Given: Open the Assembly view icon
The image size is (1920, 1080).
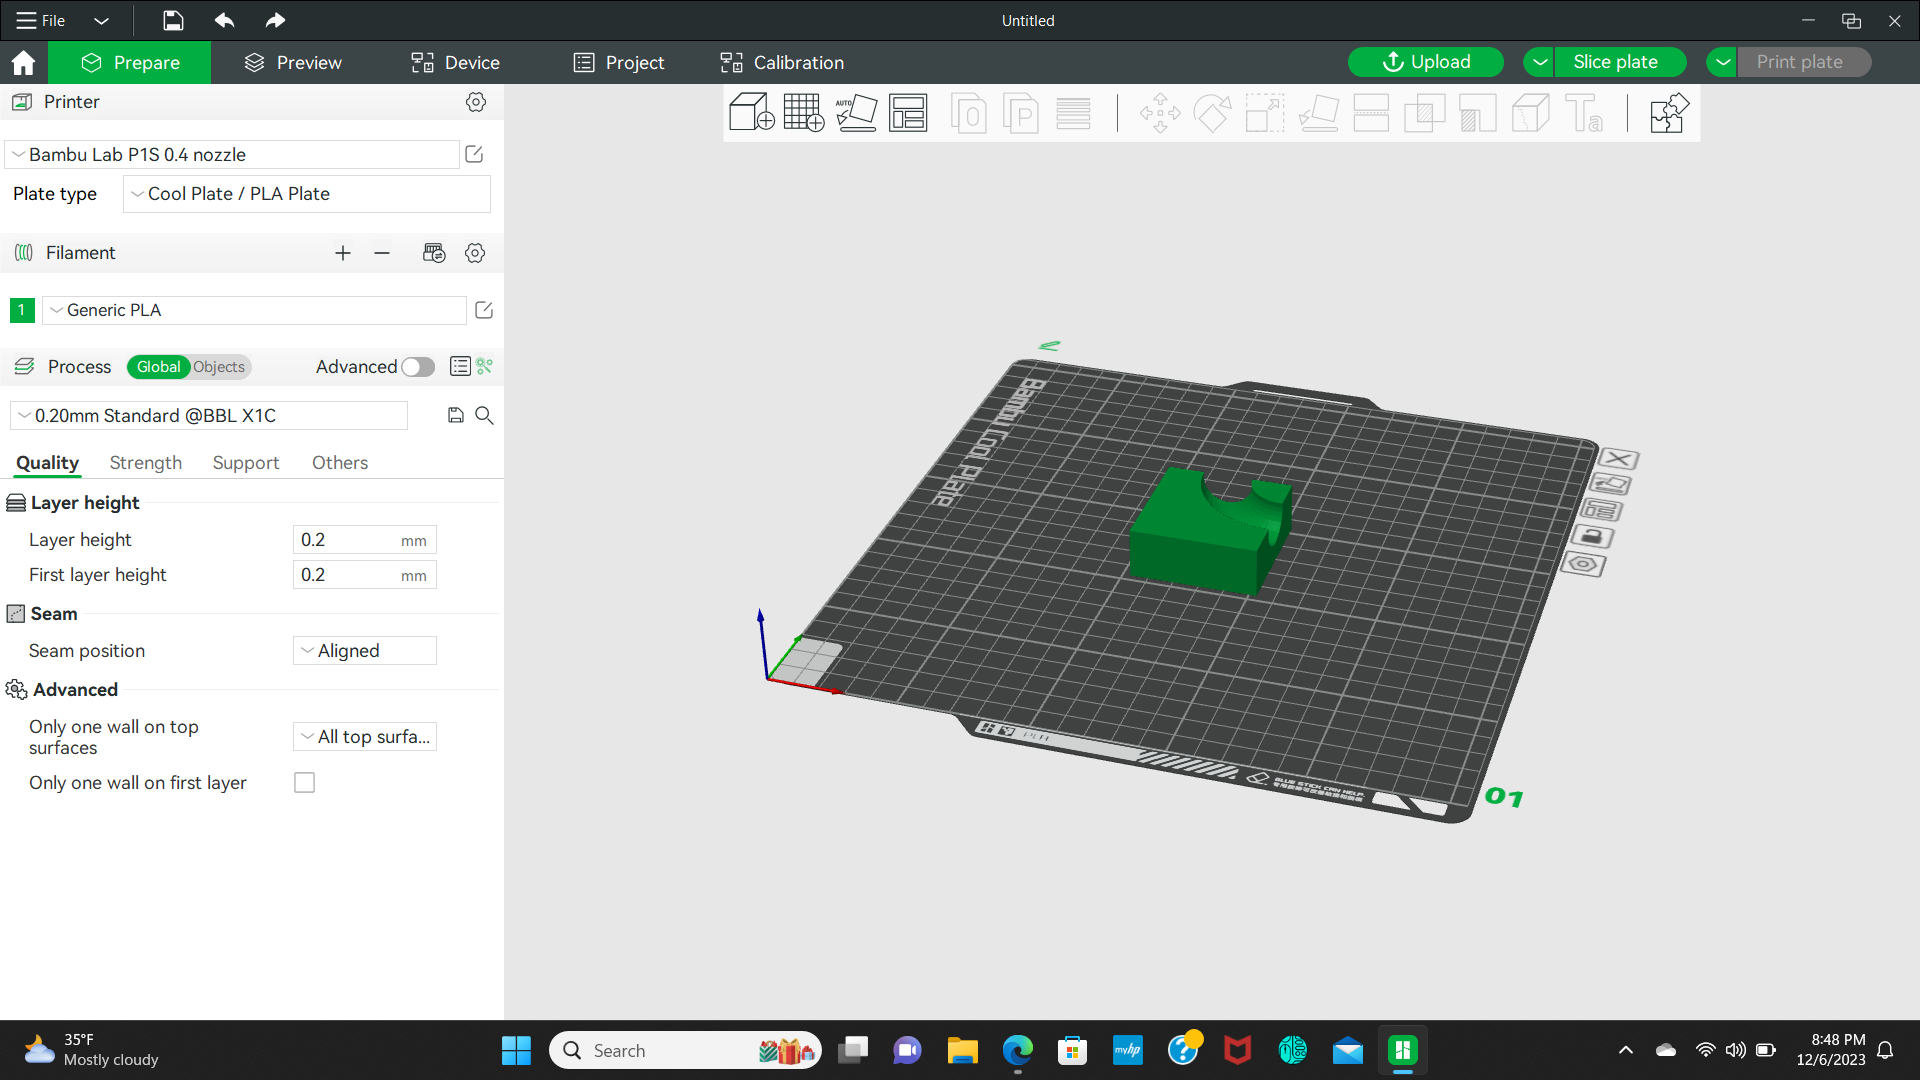Looking at the screenshot, I should point(1668,113).
